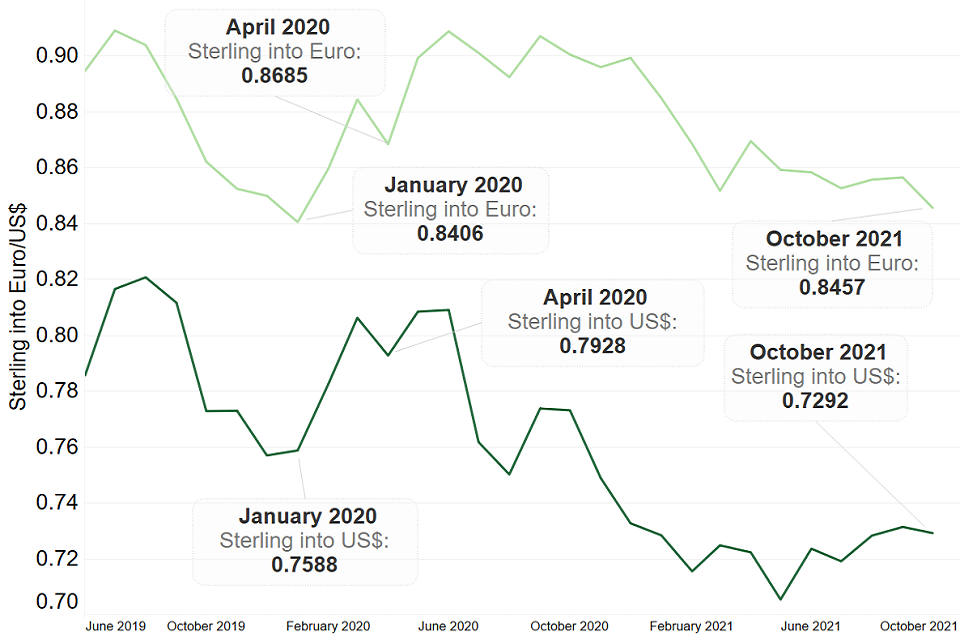
Task: Click the 0.84 y-axis tick label
Action: (x=57, y=223)
